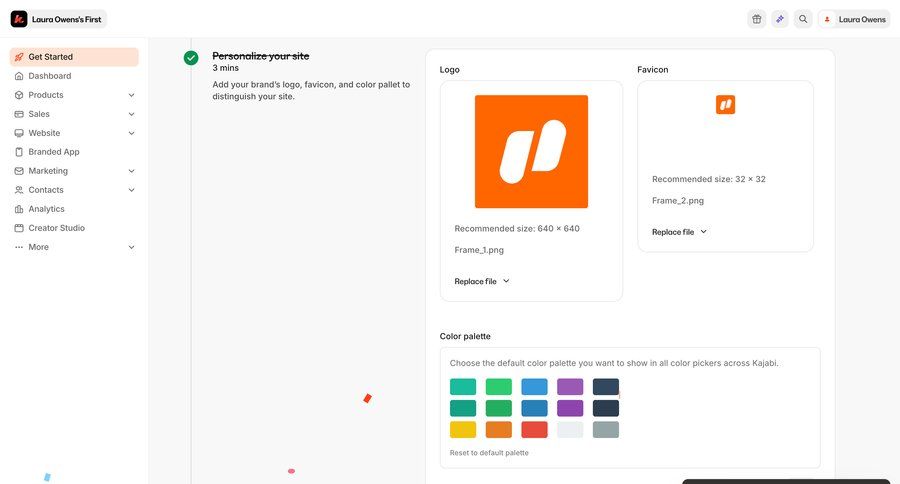Open the Laura Owens's First site switcher
This screenshot has width=900, height=484.
click(58, 19)
